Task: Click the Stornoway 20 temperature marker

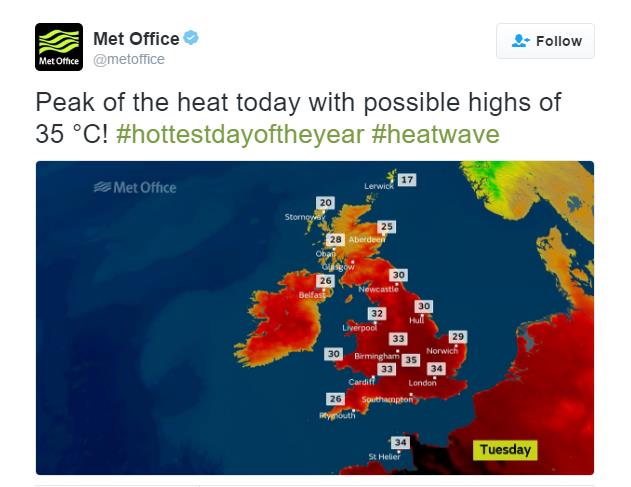Action: coord(324,203)
